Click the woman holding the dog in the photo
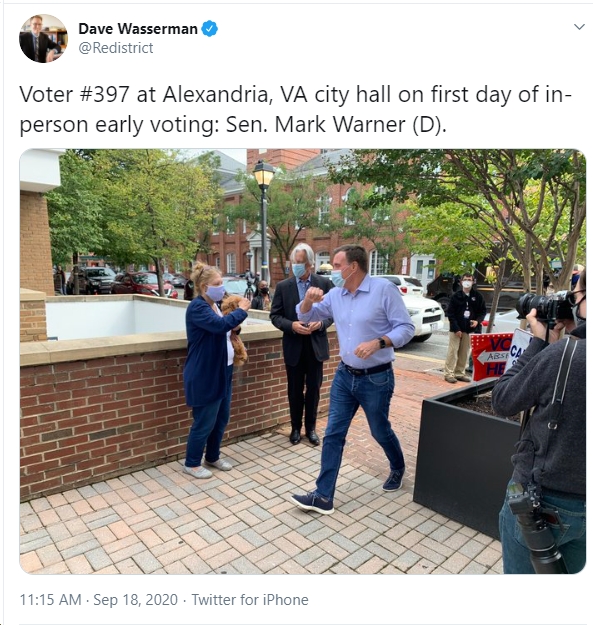 pos(213,369)
